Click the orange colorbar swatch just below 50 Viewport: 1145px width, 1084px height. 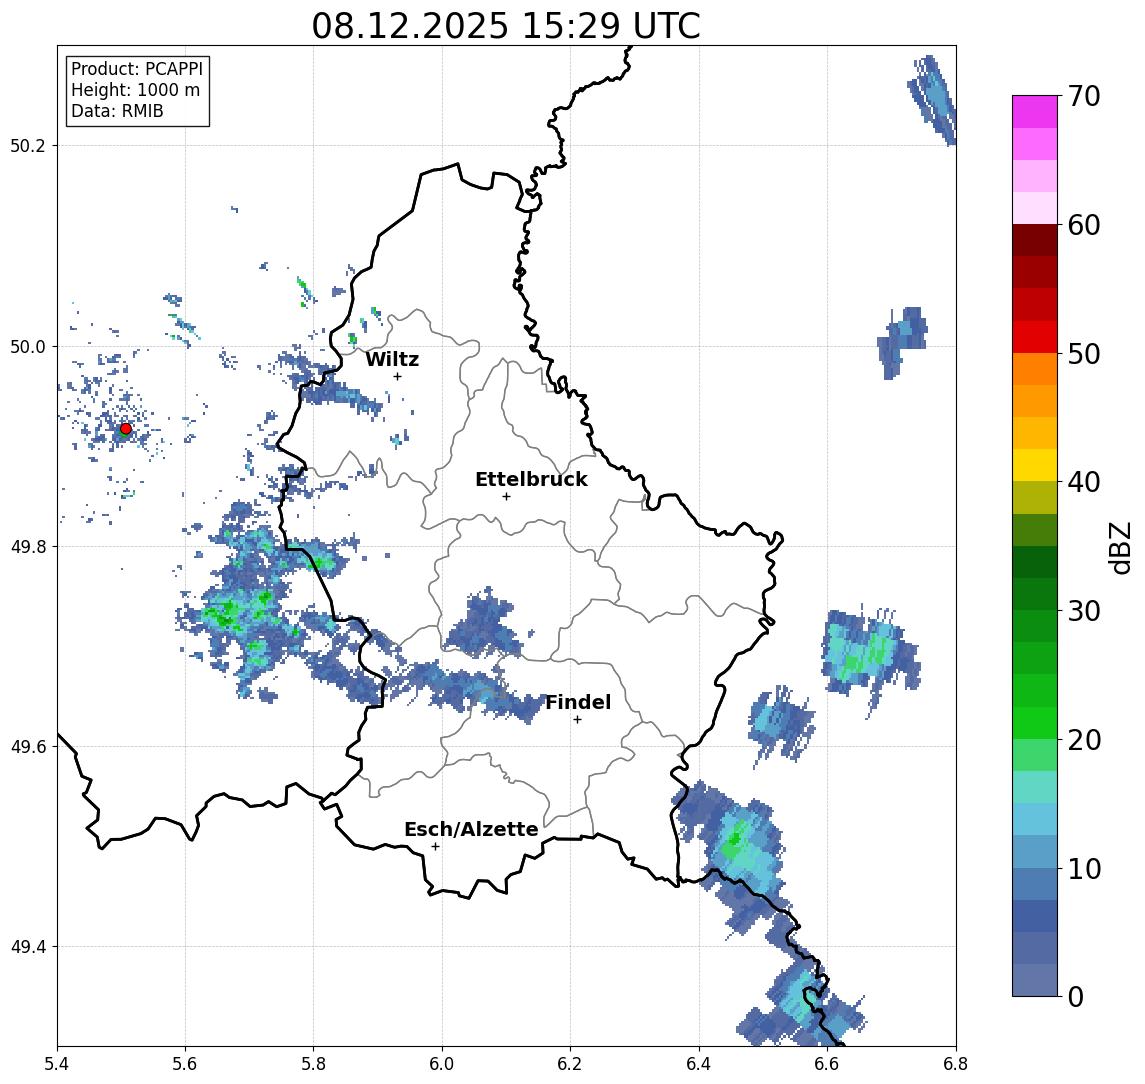pos(1035,369)
